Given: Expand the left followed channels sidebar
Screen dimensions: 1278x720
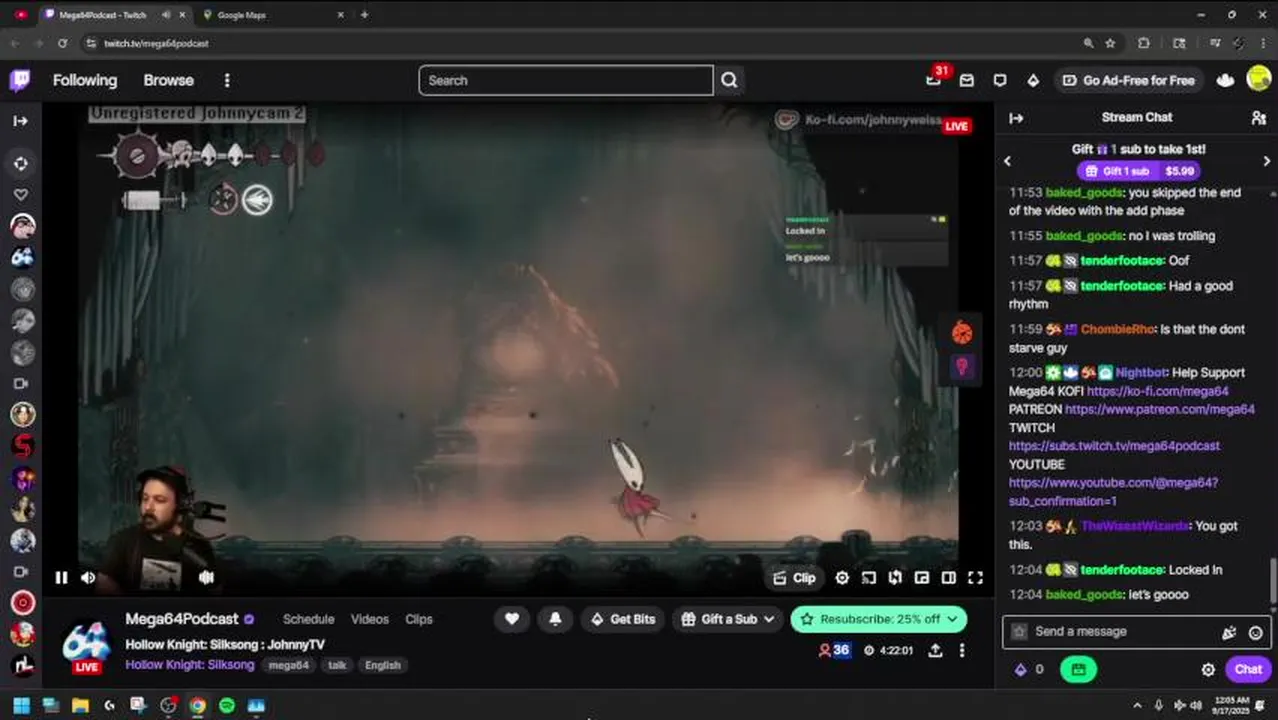Looking at the screenshot, I should tap(20, 121).
